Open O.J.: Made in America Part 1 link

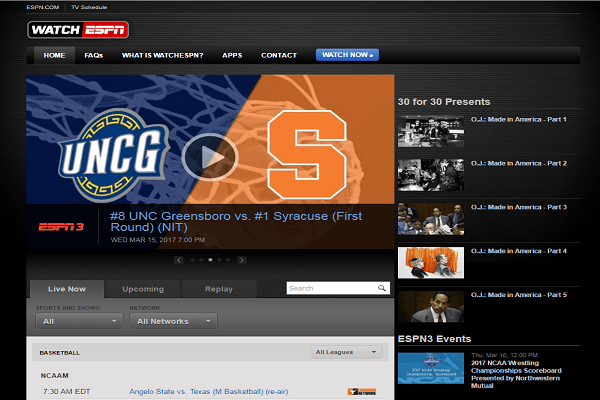coord(518,119)
